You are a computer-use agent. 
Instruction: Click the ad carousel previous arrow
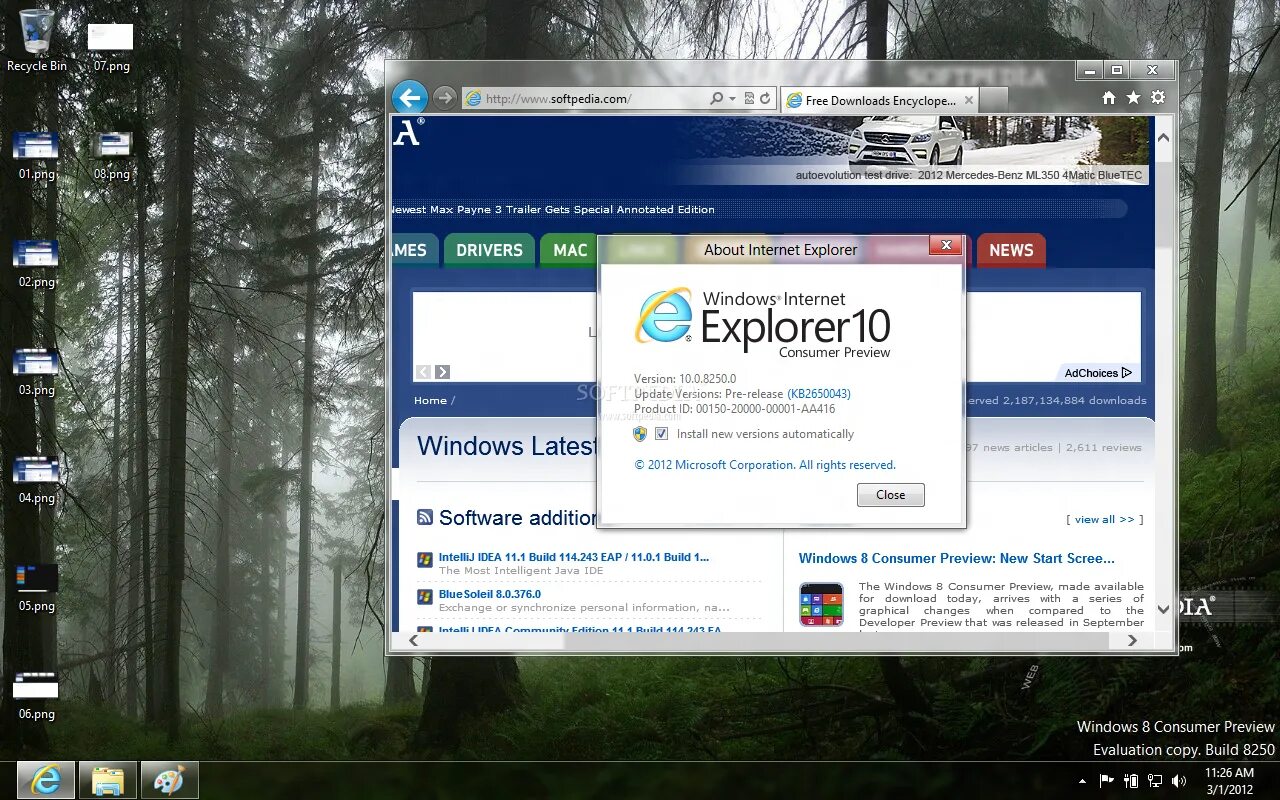pyautogui.click(x=423, y=372)
